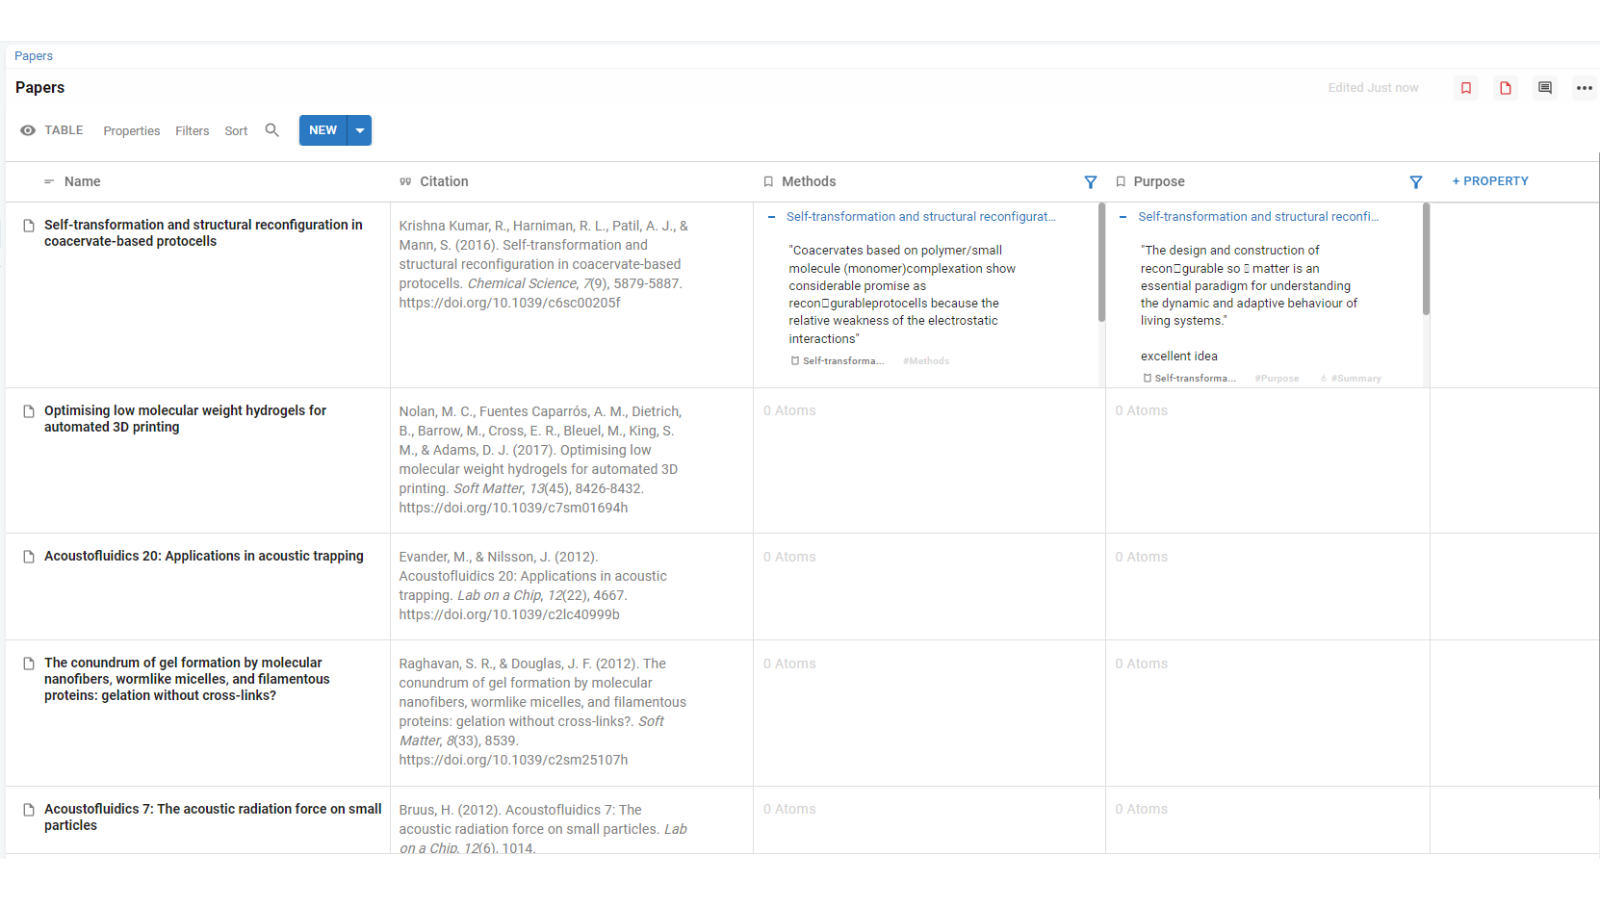Viewport: 1600px width, 900px height.
Task: Click the red PDF document icon
Action: 1505,88
